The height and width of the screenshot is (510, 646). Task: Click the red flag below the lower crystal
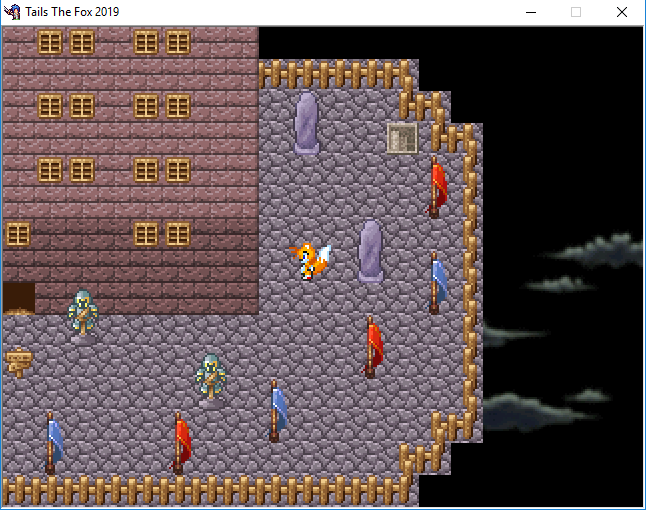pos(373,347)
